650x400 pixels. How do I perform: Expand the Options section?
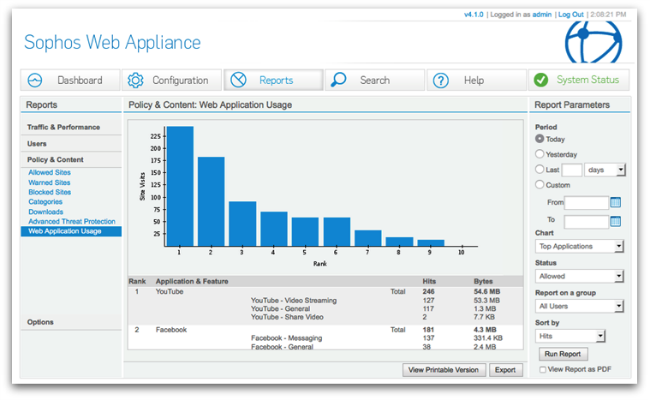71,322
